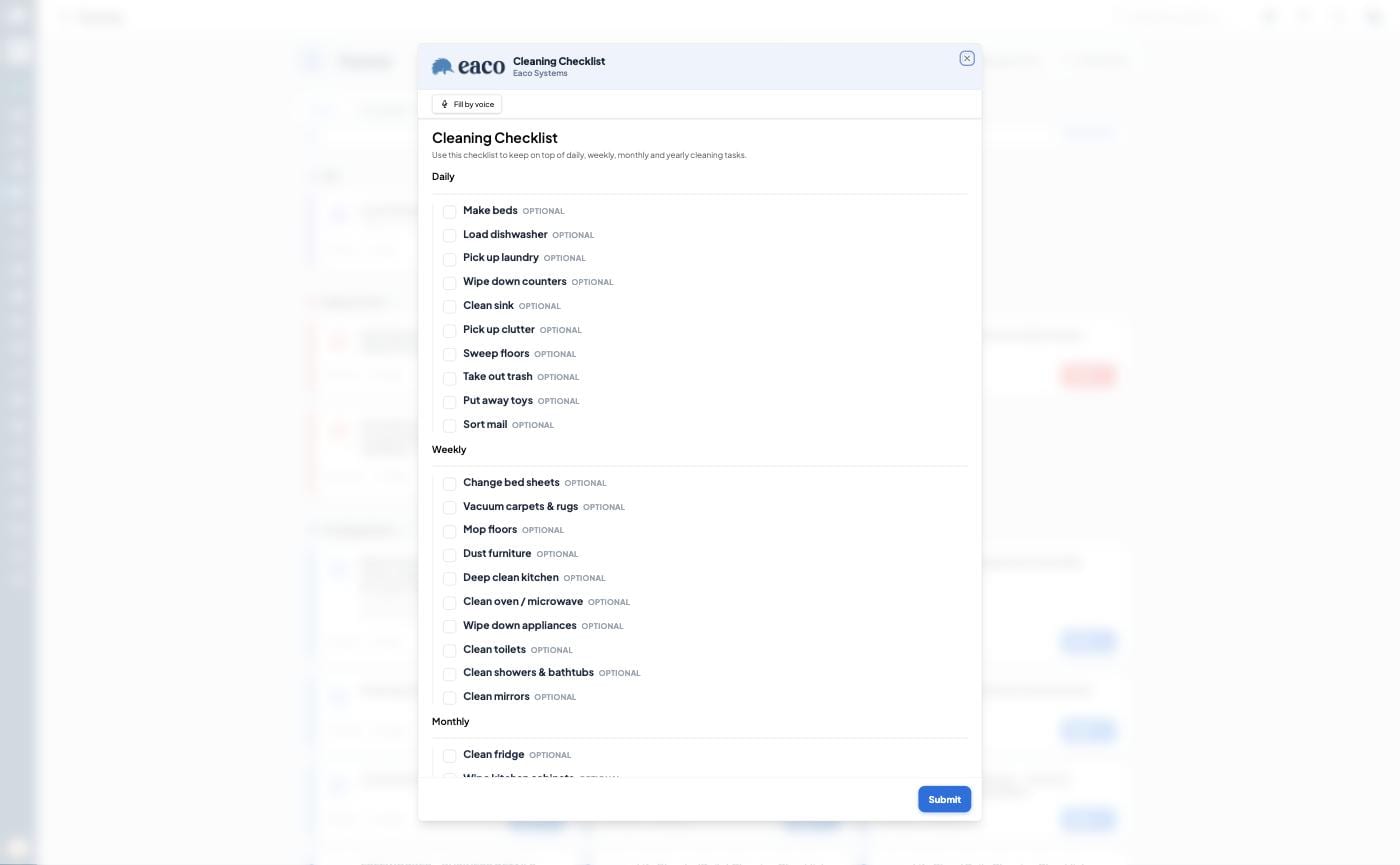Screen dimensions: 1400x865
Task: Mark Wipe down appliances checkbox
Action: point(450,627)
